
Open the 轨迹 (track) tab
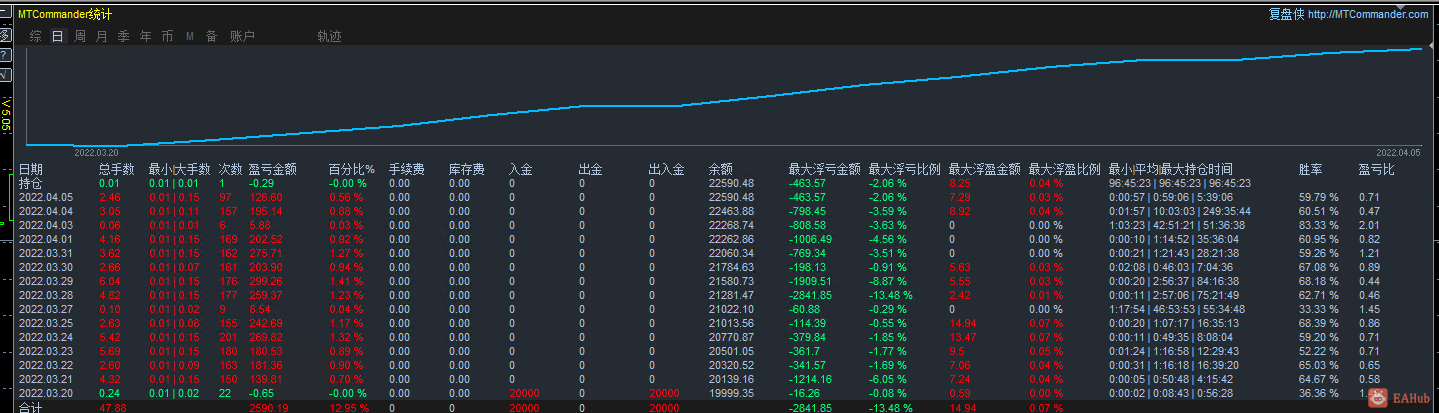(x=329, y=36)
